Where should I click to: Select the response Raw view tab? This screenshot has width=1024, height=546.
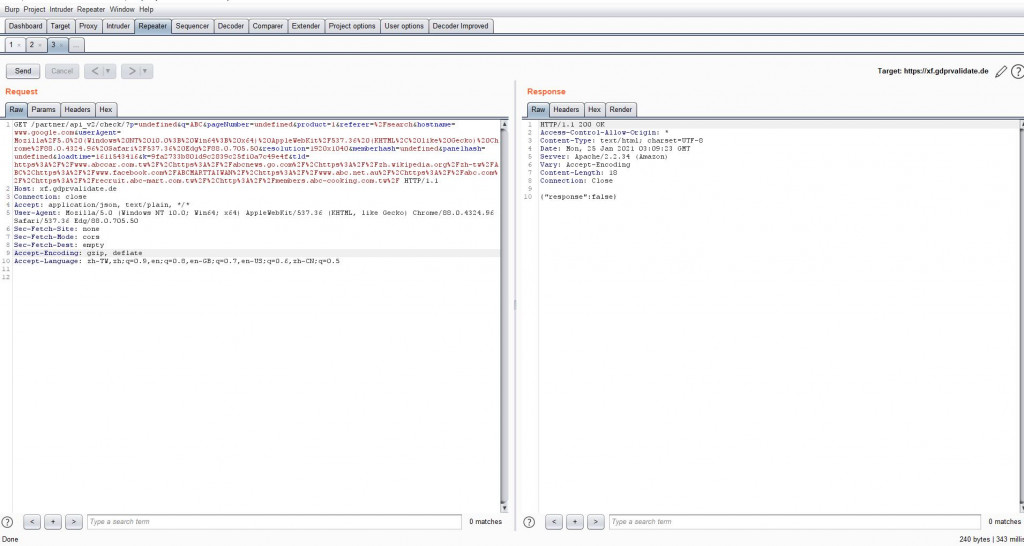538,110
